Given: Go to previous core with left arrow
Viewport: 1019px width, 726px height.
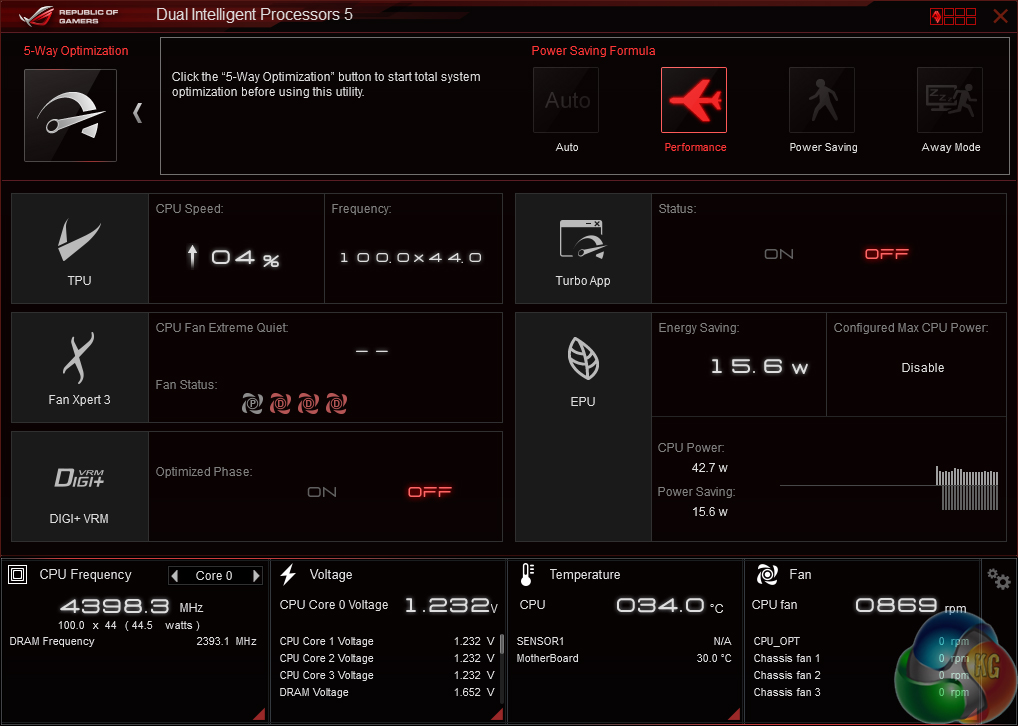Looking at the screenshot, I should (x=174, y=576).
